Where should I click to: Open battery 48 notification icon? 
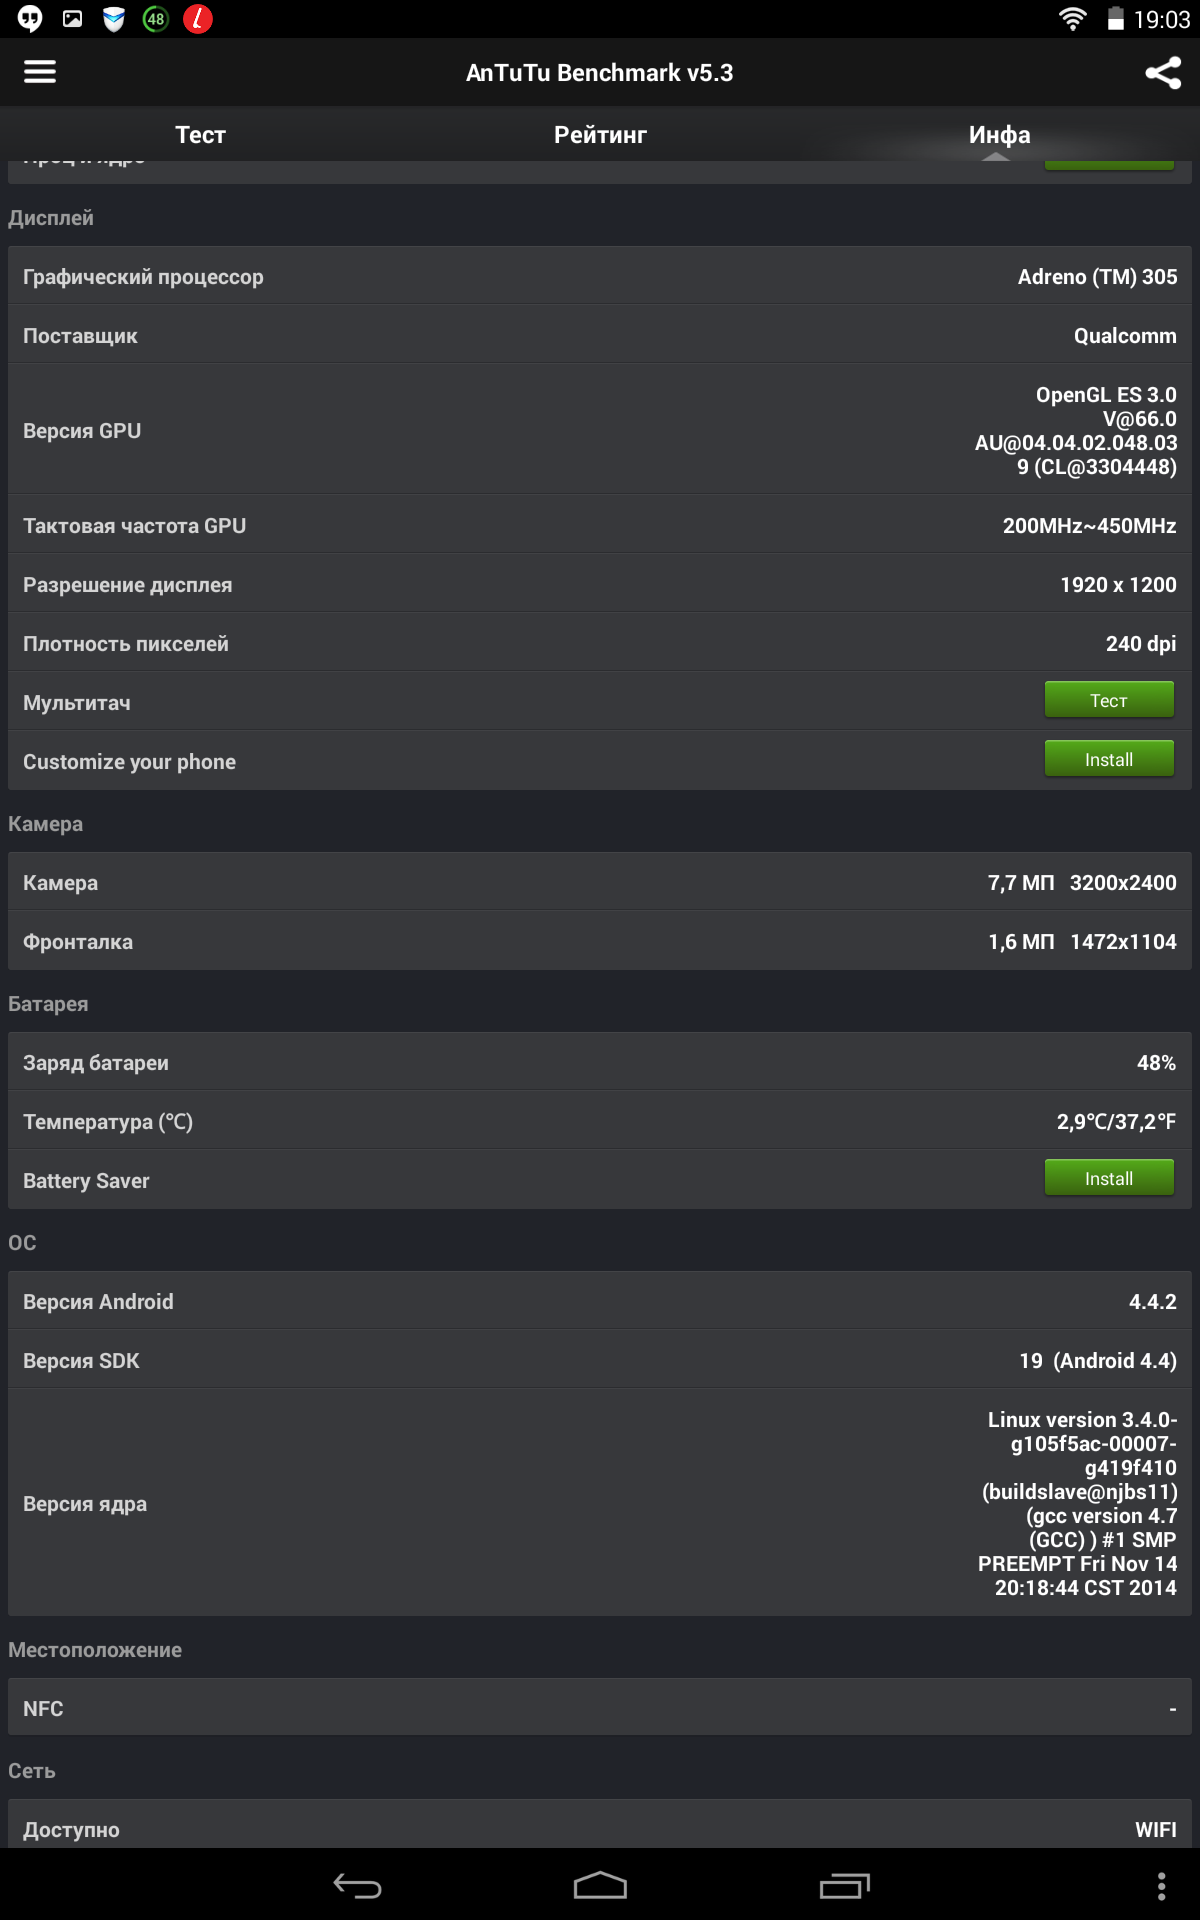point(156,19)
